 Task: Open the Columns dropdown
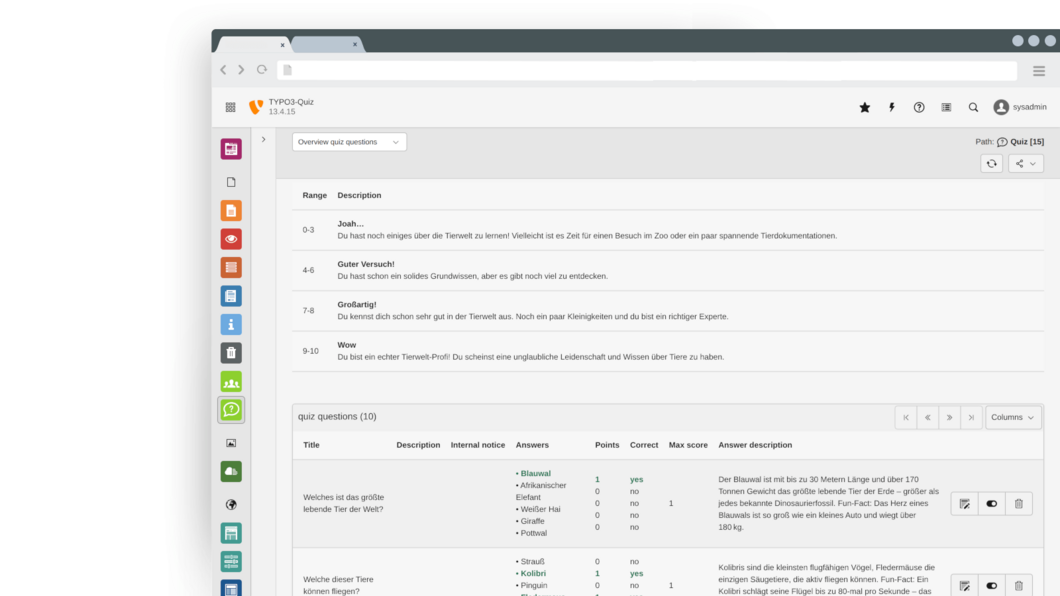[1013, 417]
